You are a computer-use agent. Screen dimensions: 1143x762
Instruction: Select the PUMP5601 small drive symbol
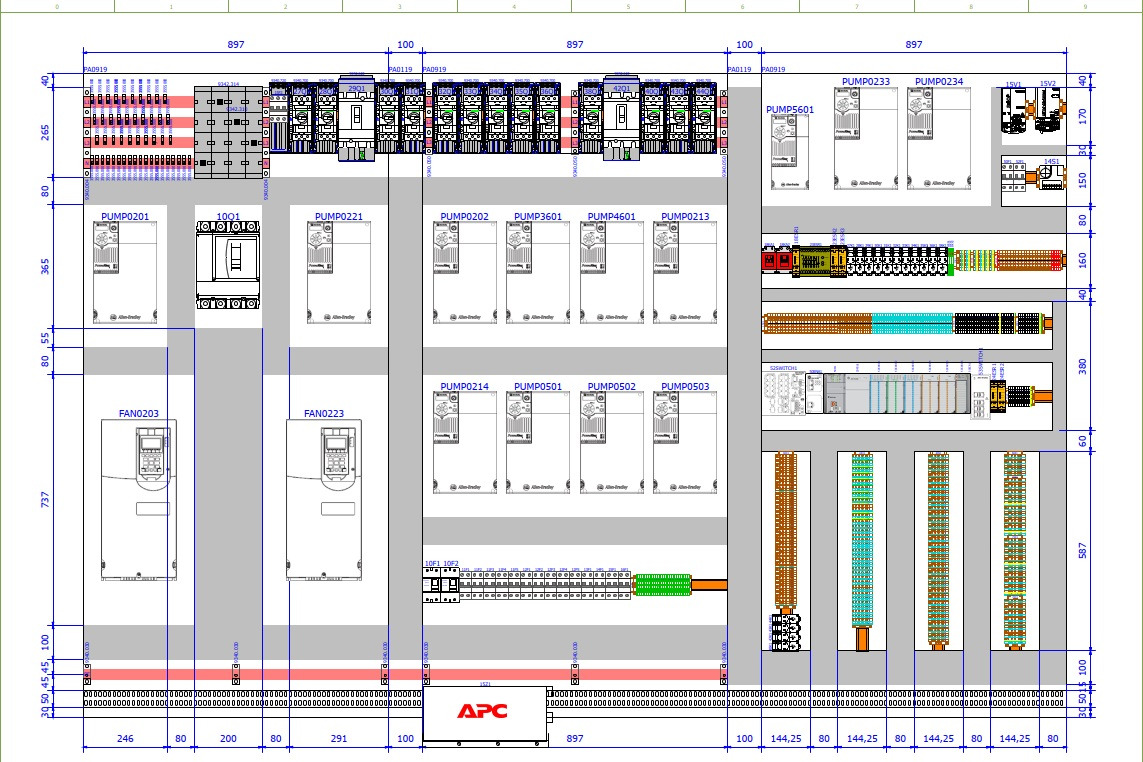click(x=790, y=152)
